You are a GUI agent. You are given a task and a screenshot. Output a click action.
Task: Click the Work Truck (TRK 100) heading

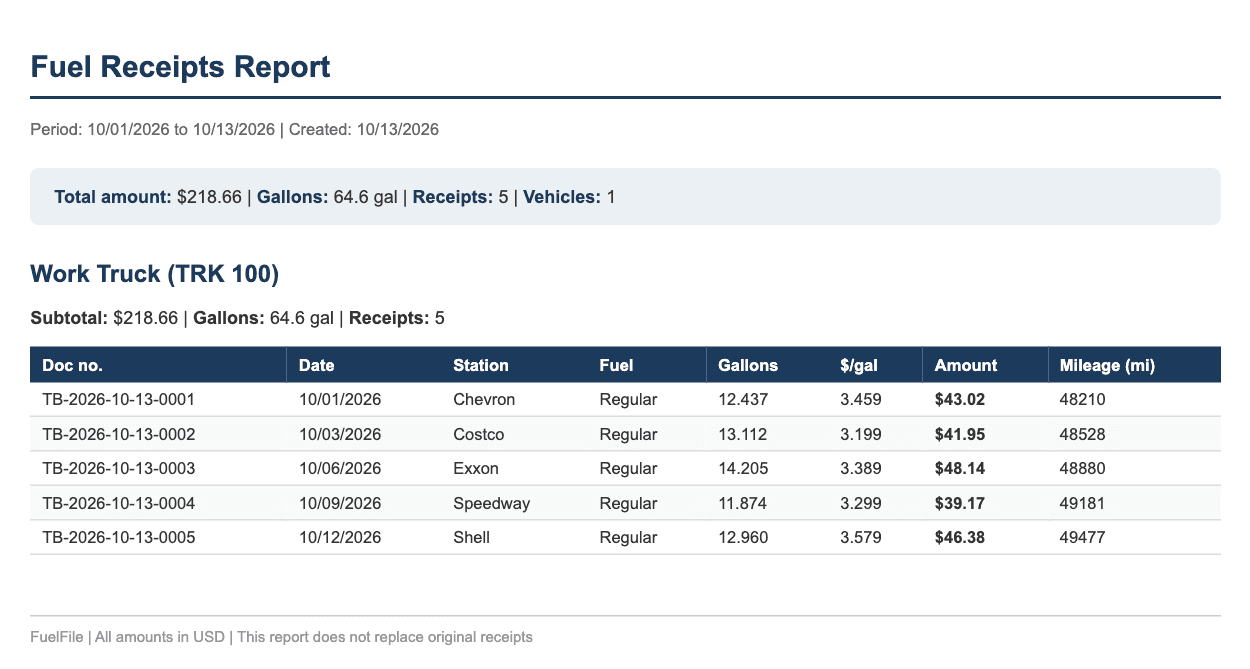(154, 274)
